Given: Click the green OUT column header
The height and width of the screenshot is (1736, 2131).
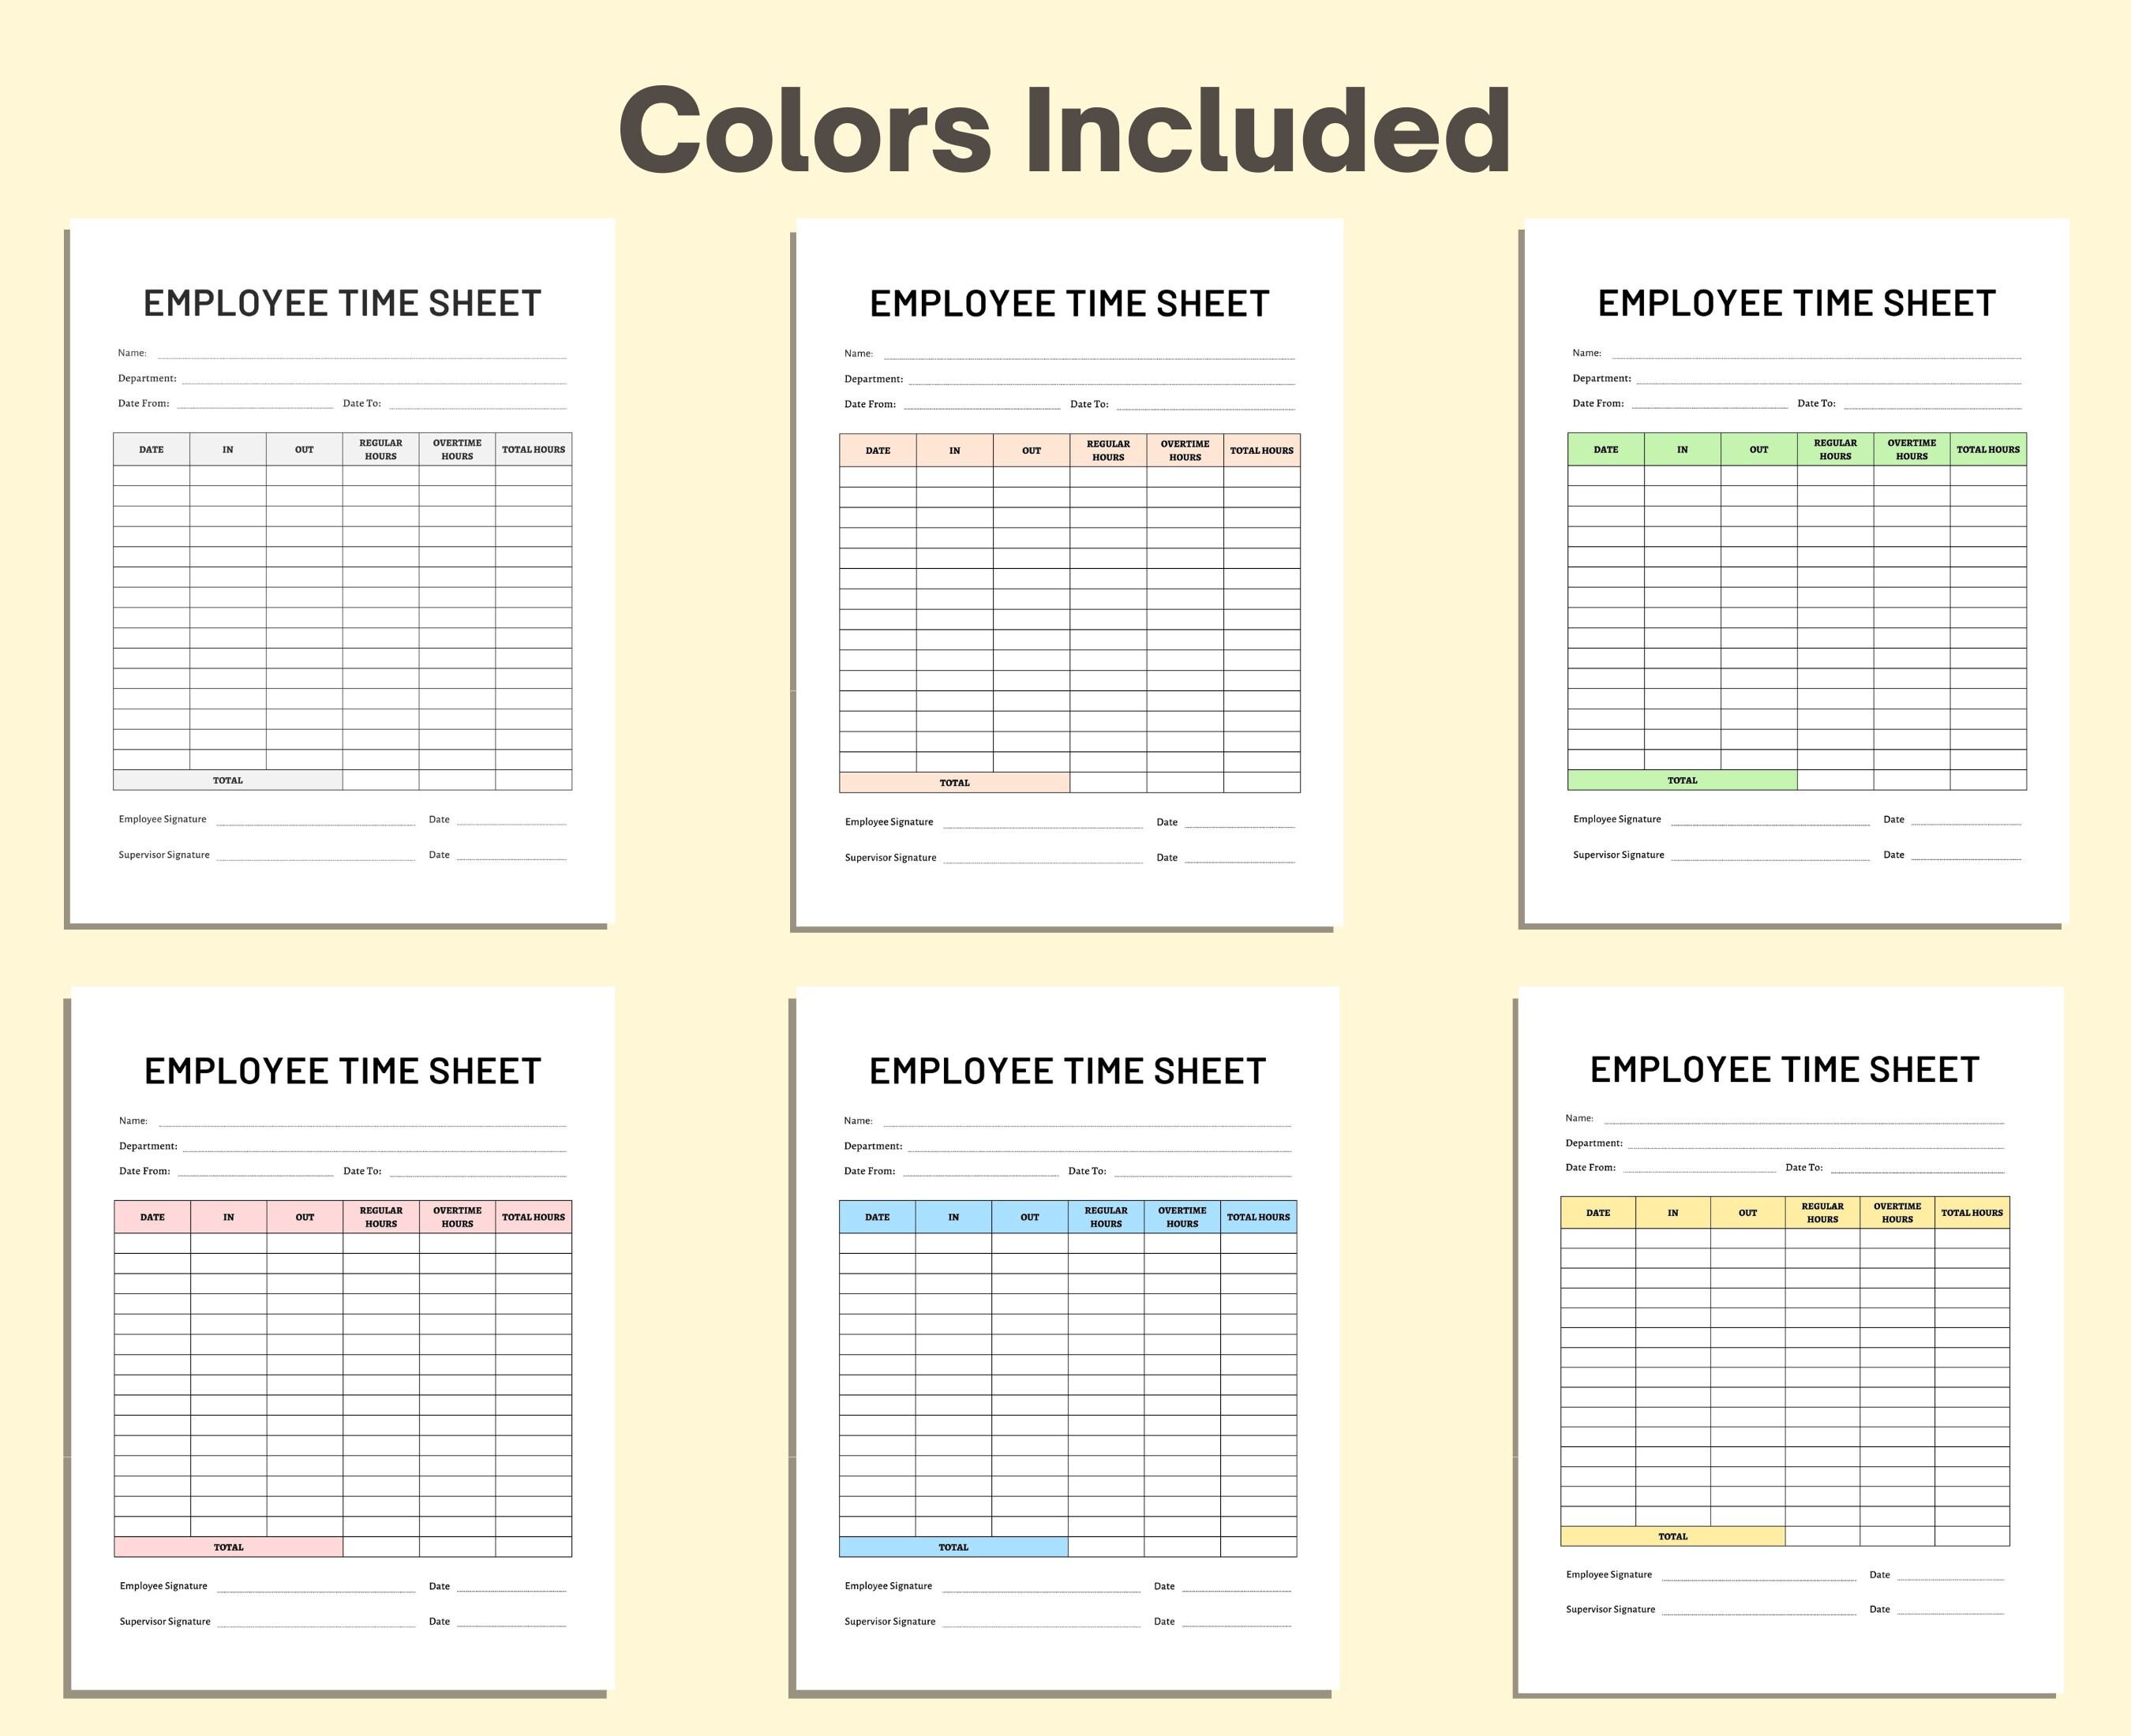Looking at the screenshot, I should click(x=1759, y=449).
